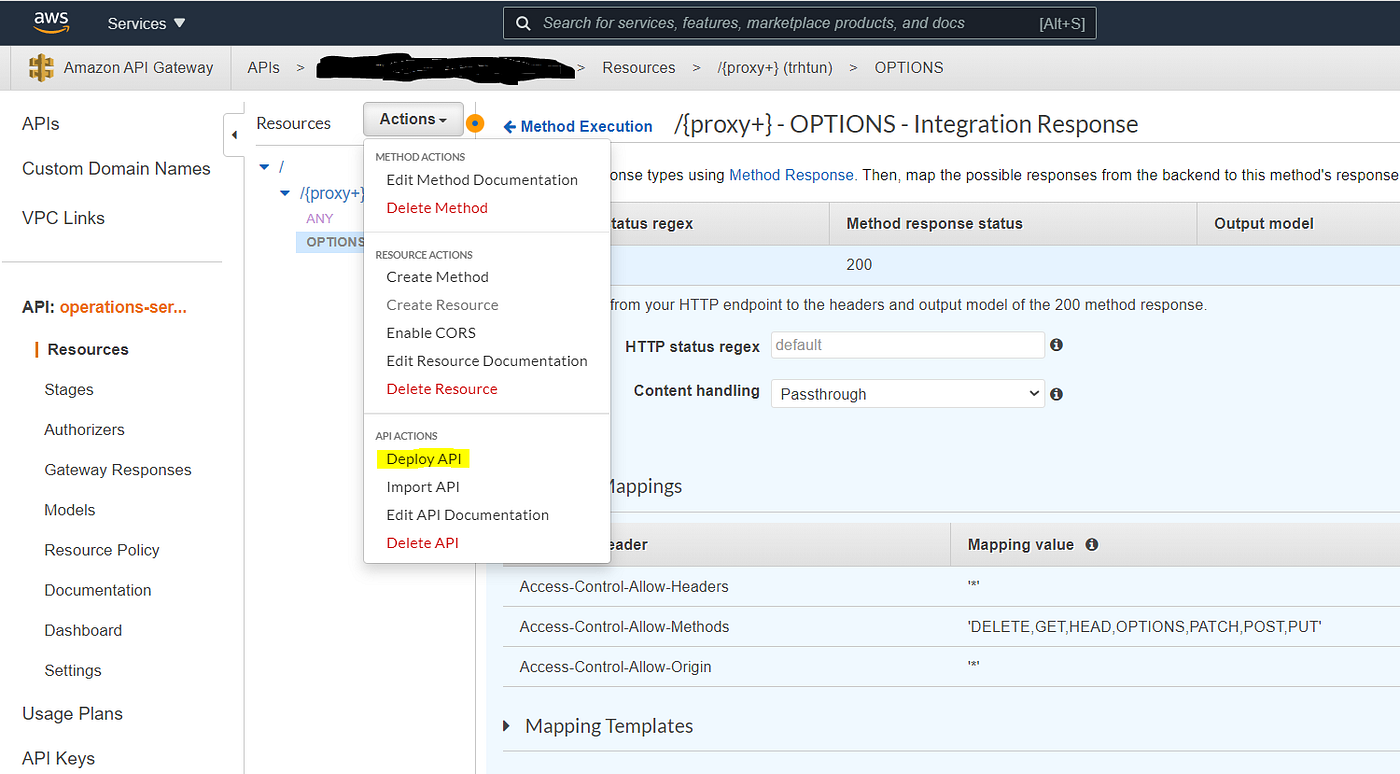Collapse the sidebar with the arrow handle
This screenshot has width=1400, height=774.
(234, 135)
